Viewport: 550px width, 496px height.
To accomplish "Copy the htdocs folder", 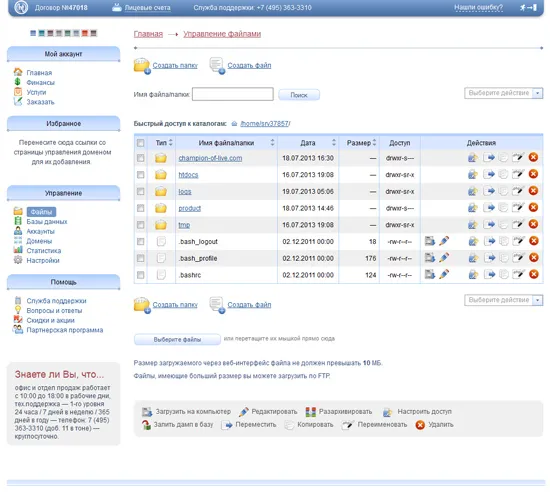I will [503, 174].
